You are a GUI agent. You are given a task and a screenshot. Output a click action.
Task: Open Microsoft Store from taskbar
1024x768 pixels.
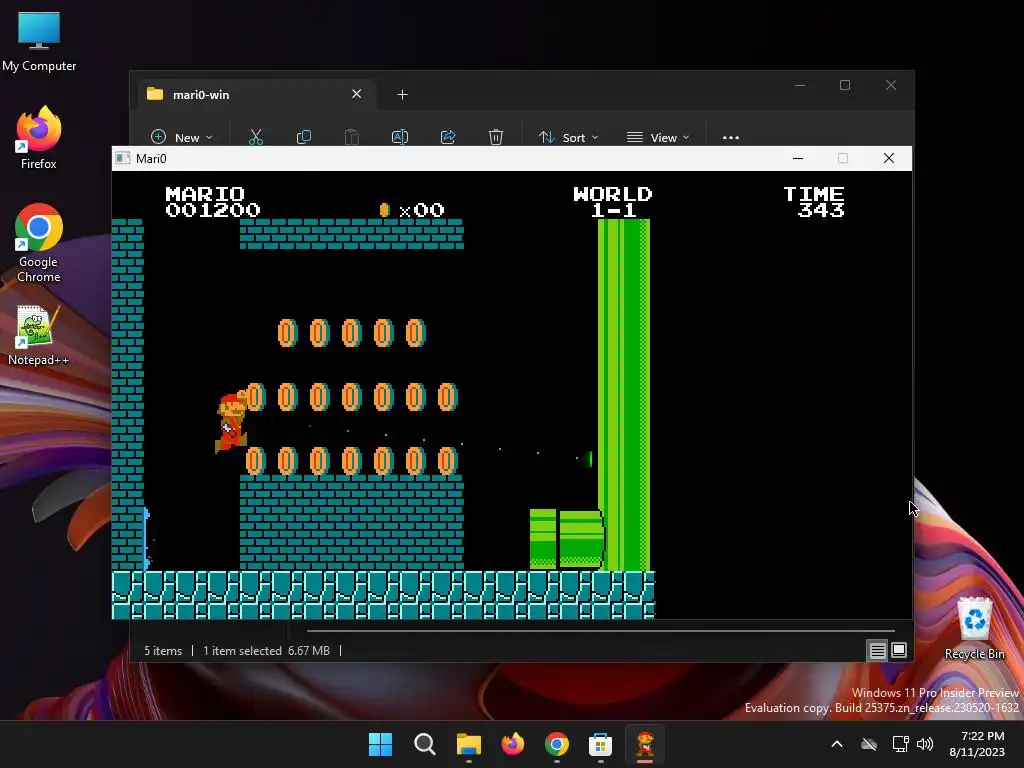point(601,744)
